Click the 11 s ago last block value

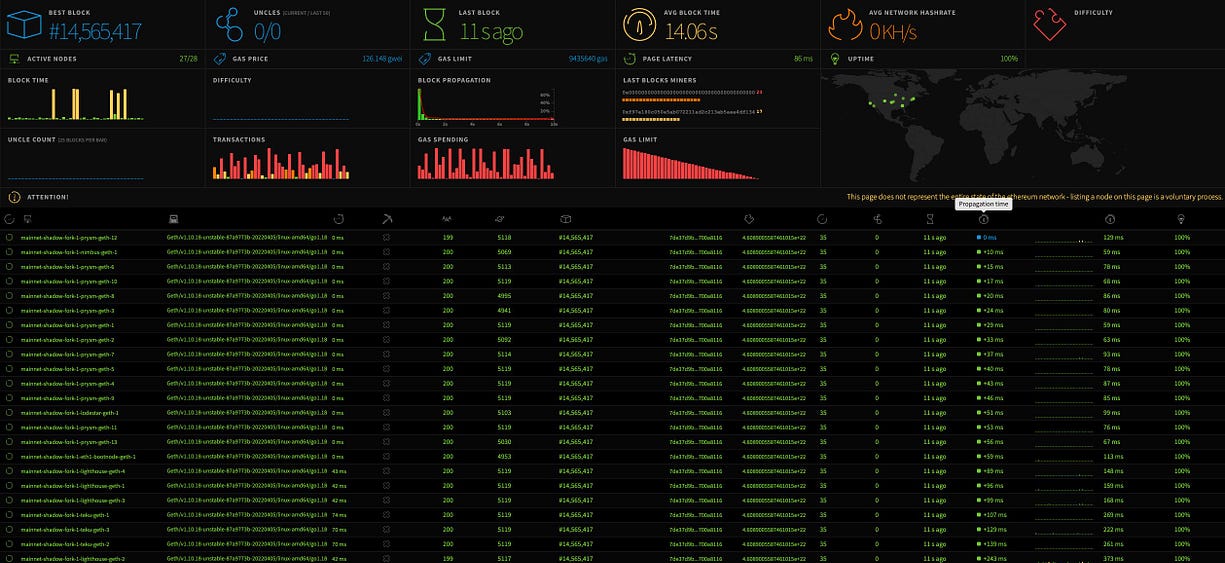point(490,32)
